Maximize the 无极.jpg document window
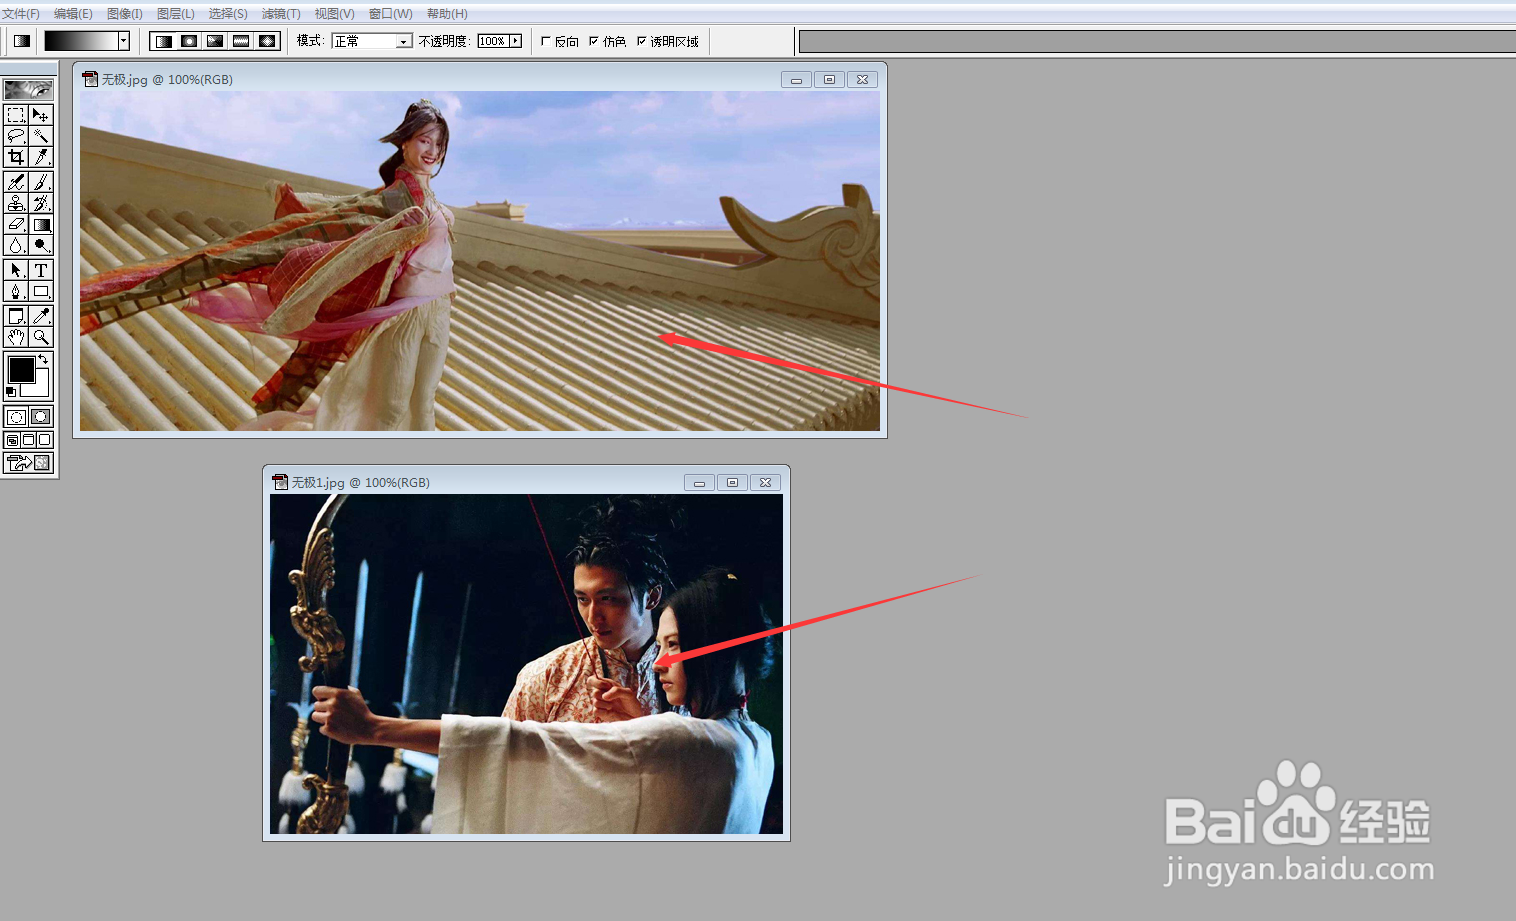The width and height of the screenshot is (1516, 921). point(829,79)
